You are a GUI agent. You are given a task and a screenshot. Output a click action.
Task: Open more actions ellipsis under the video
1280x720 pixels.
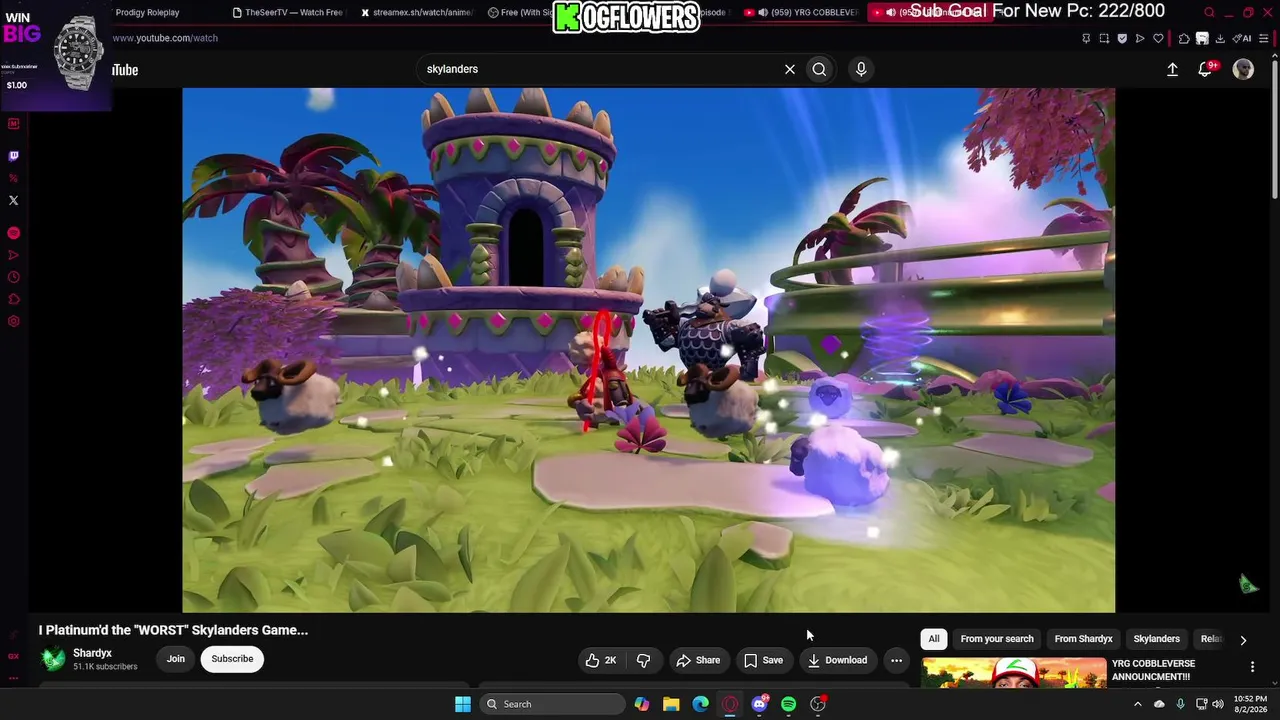(896, 660)
